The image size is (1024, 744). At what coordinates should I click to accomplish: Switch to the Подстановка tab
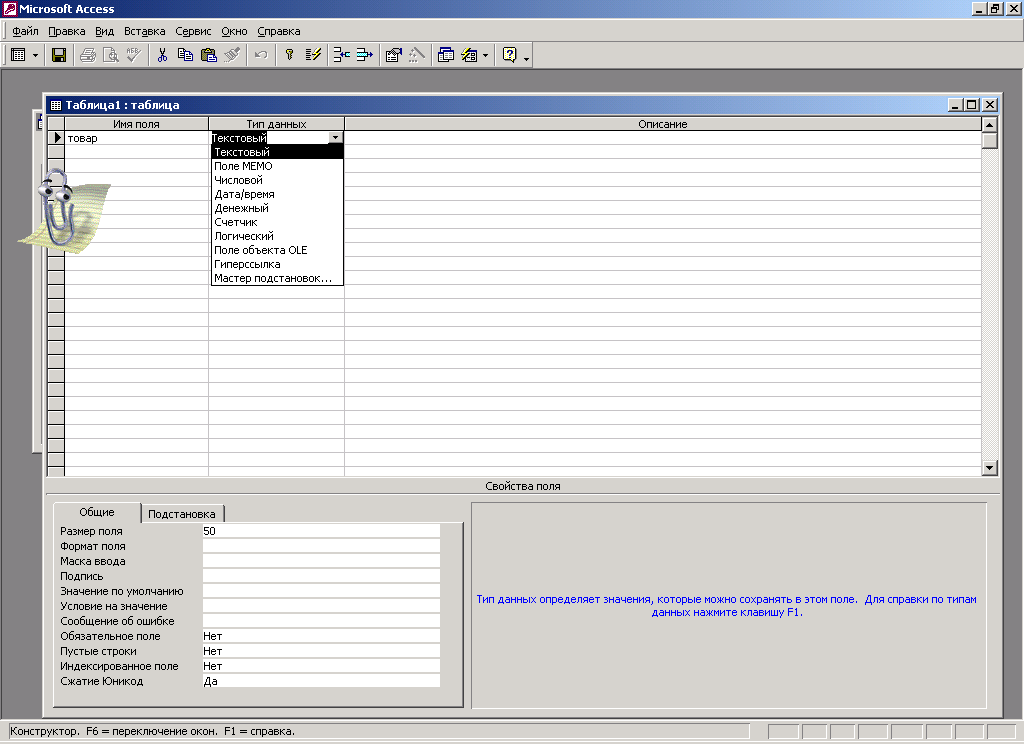tap(182, 514)
